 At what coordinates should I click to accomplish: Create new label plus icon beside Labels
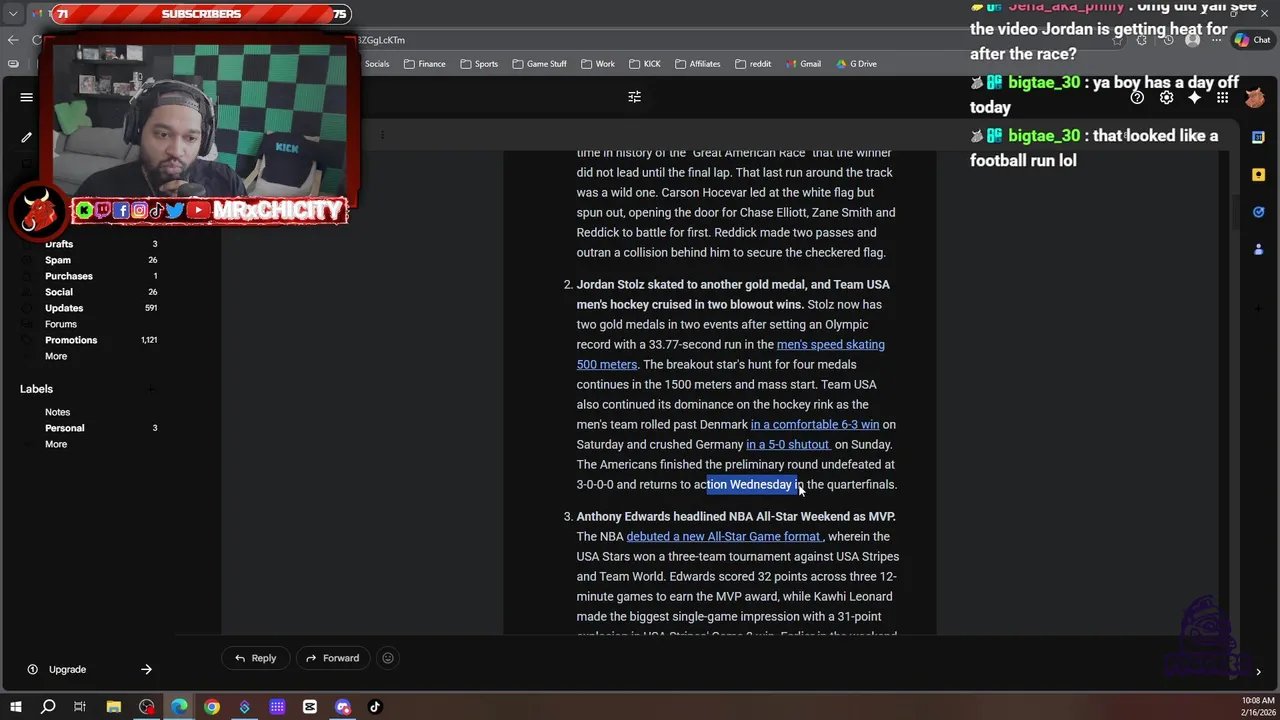[151, 389]
